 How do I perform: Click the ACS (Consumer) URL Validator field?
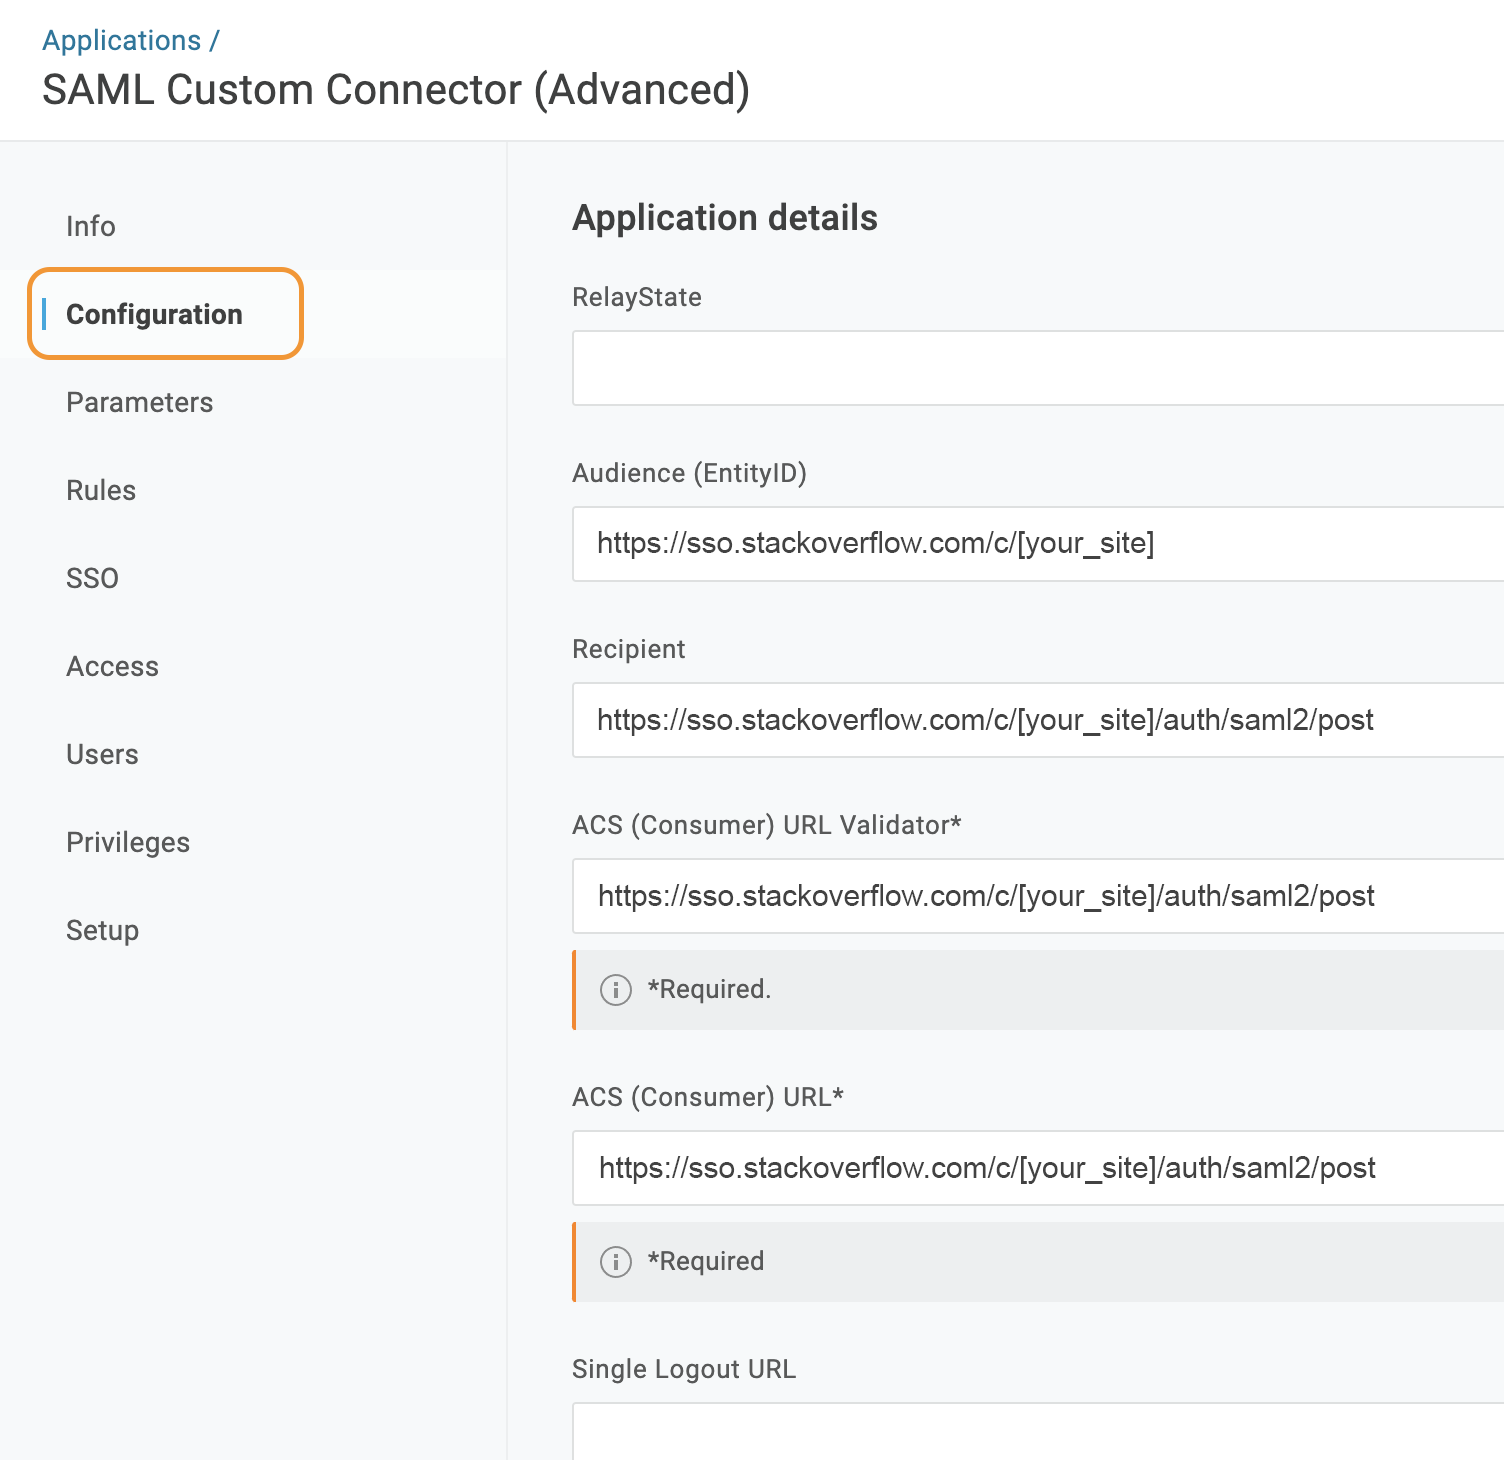(1036, 896)
